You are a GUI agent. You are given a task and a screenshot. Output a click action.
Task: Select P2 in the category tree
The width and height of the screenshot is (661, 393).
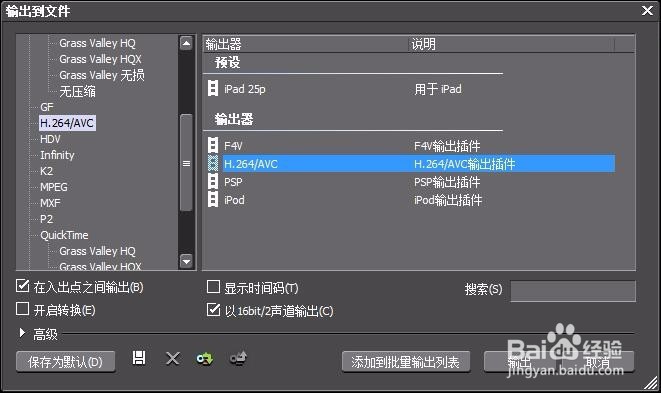point(46,219)
